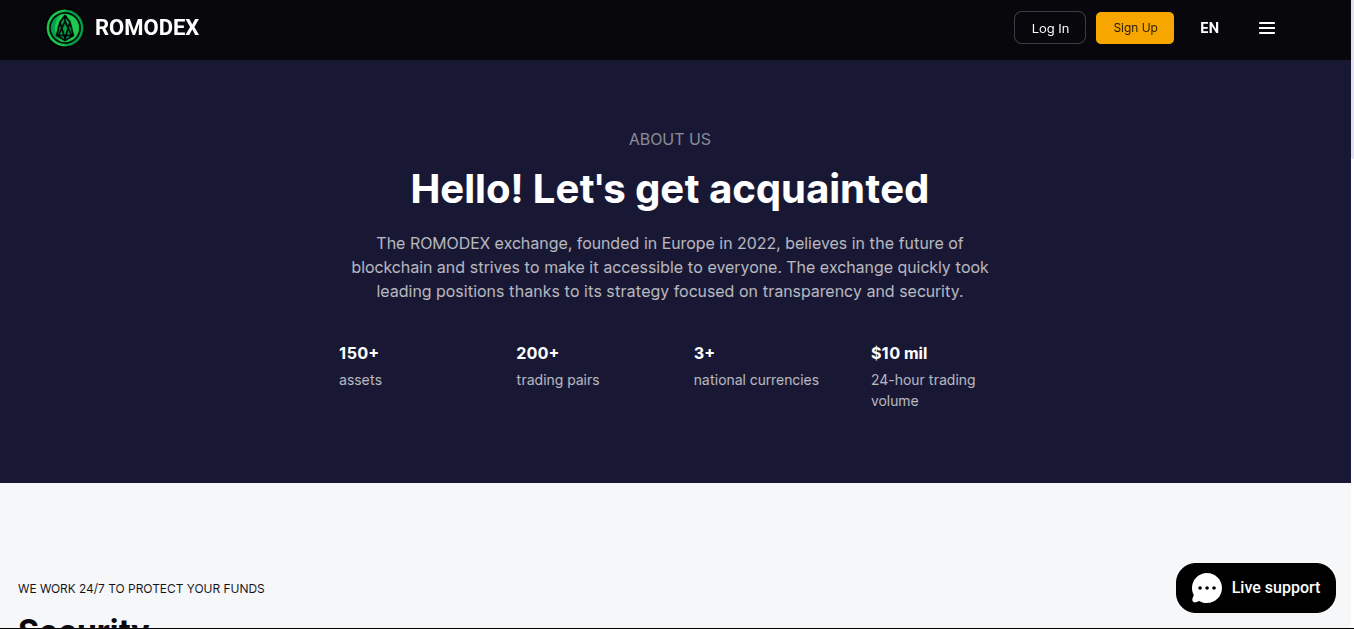
Task: Open the EN language selector
Action: (x=1209, y=28)
